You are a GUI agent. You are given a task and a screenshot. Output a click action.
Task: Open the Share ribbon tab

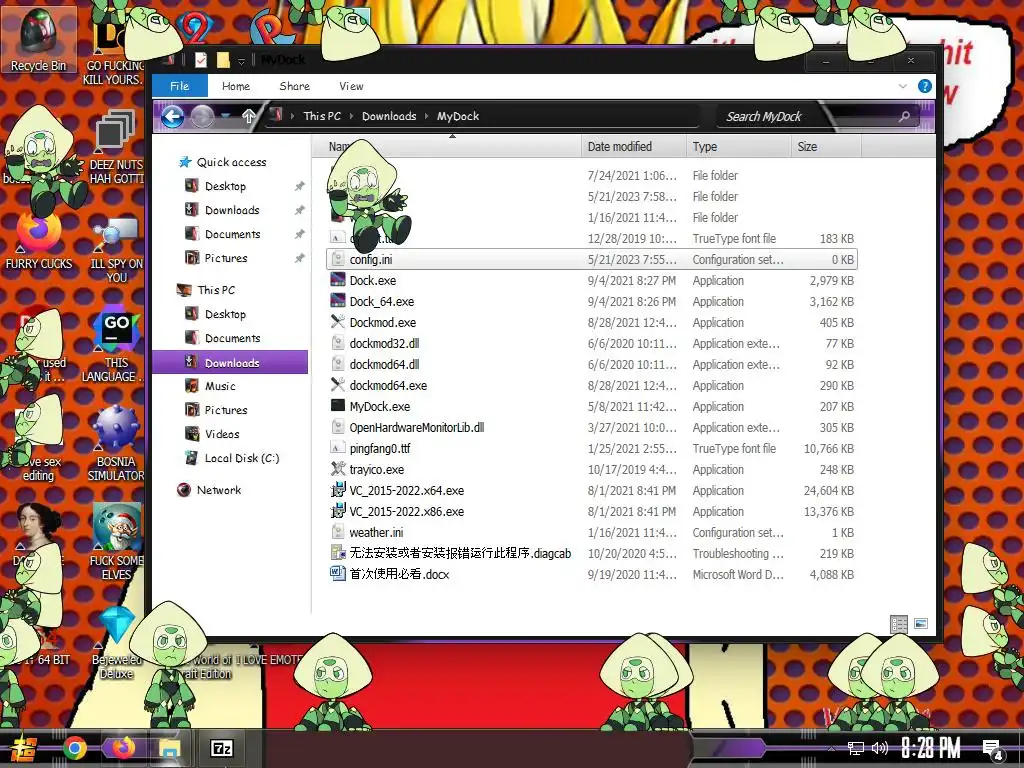pos(295,86)
